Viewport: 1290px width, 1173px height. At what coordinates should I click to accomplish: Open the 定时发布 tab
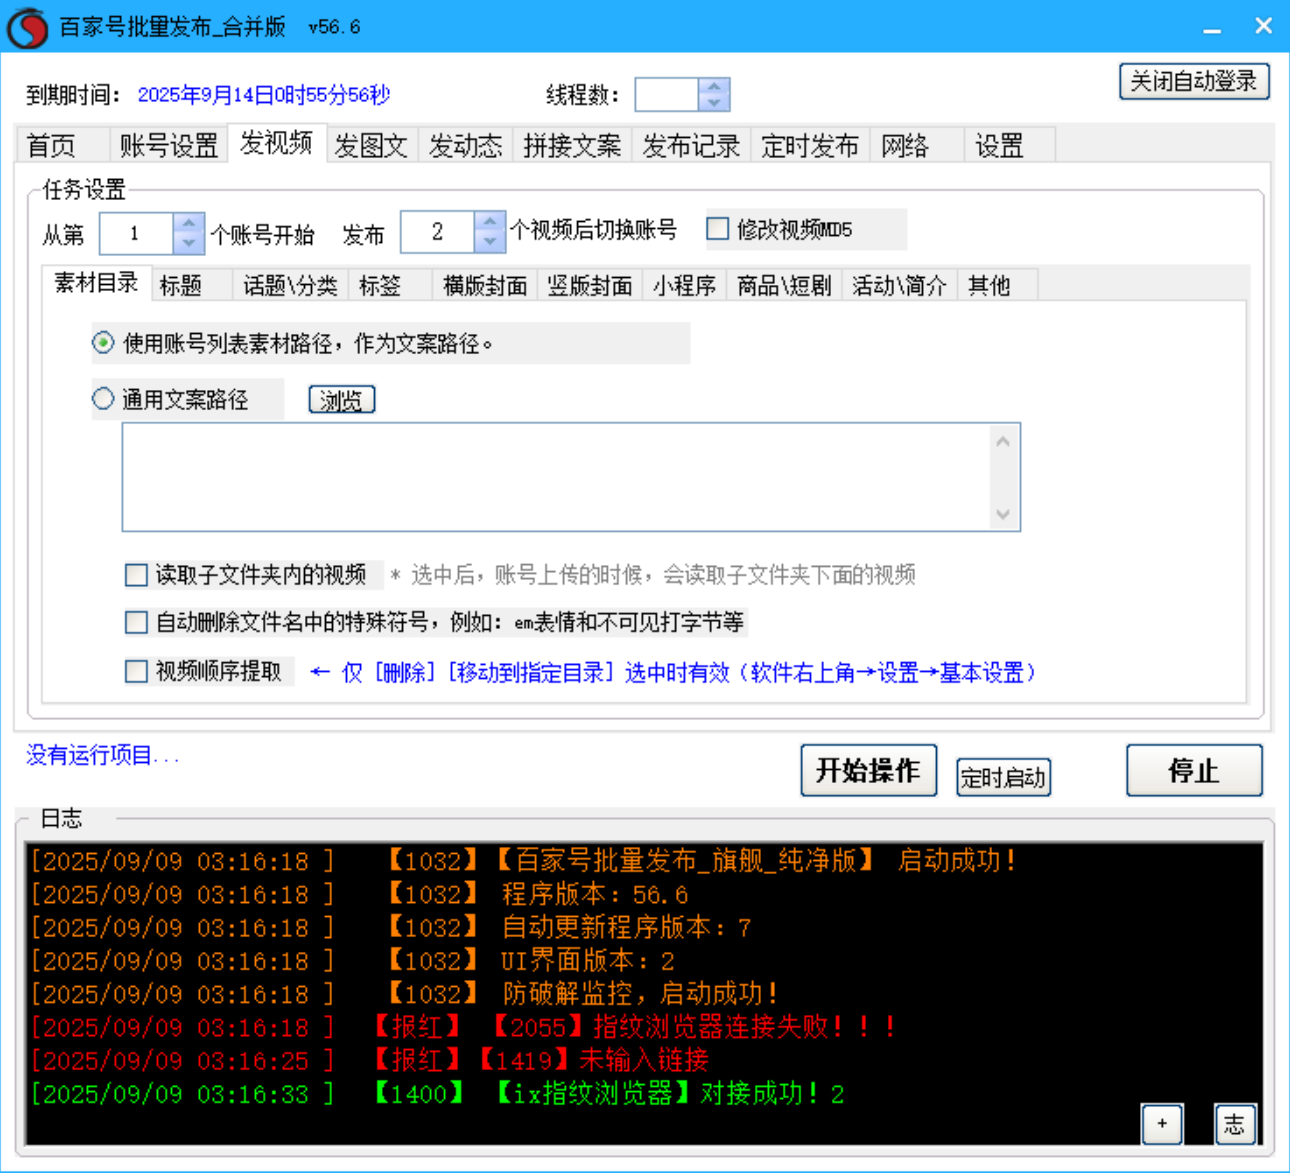pyautogui.click(x=810, y=145)
